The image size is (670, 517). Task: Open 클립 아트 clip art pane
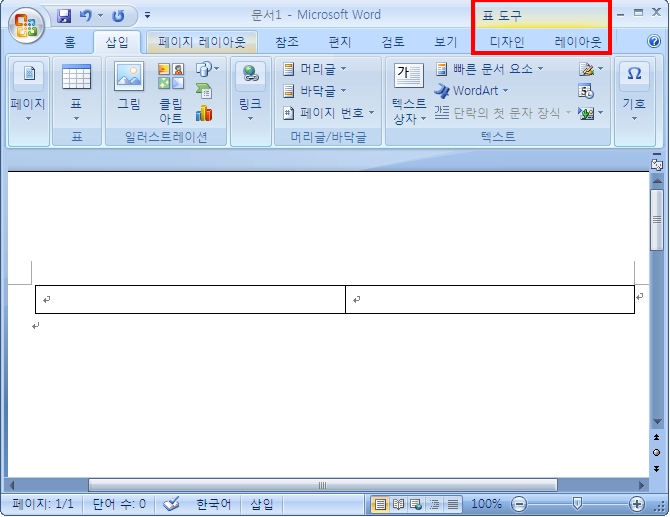[x=171, y=92]
